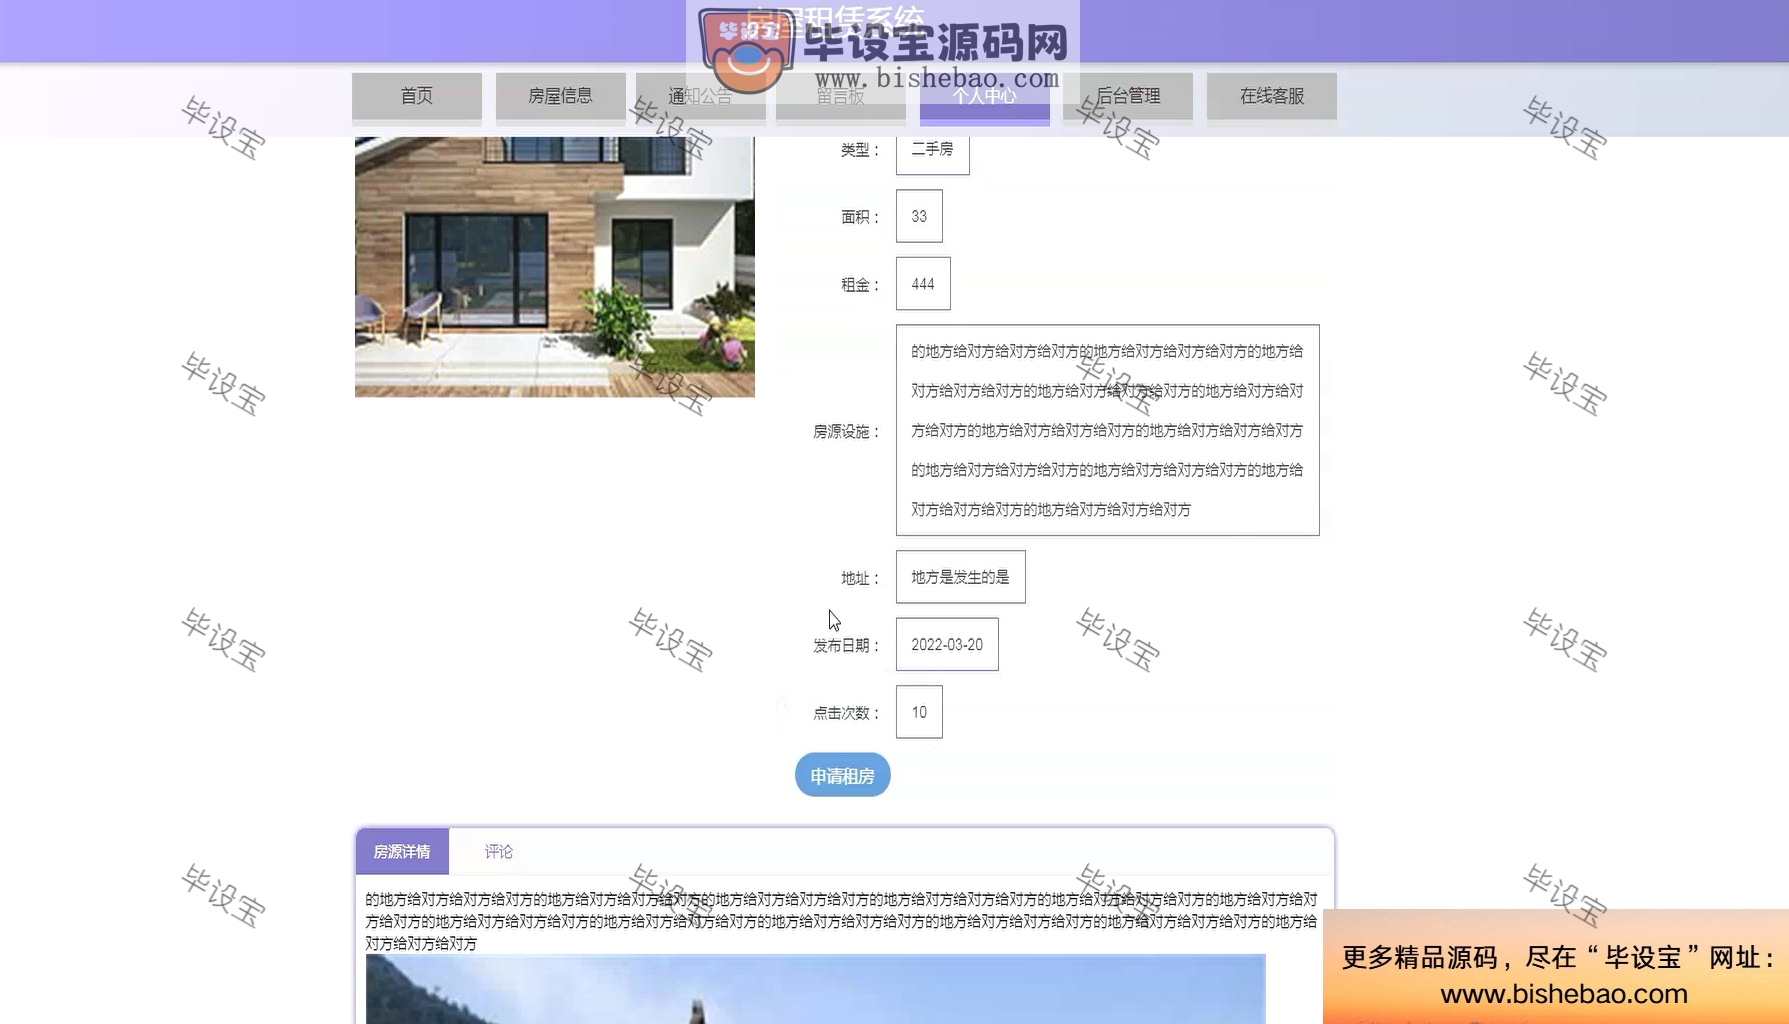Switch to the 评论 tab
Image resolution: width=1789 pixels, height=1024 pixels.
(498, 852)
